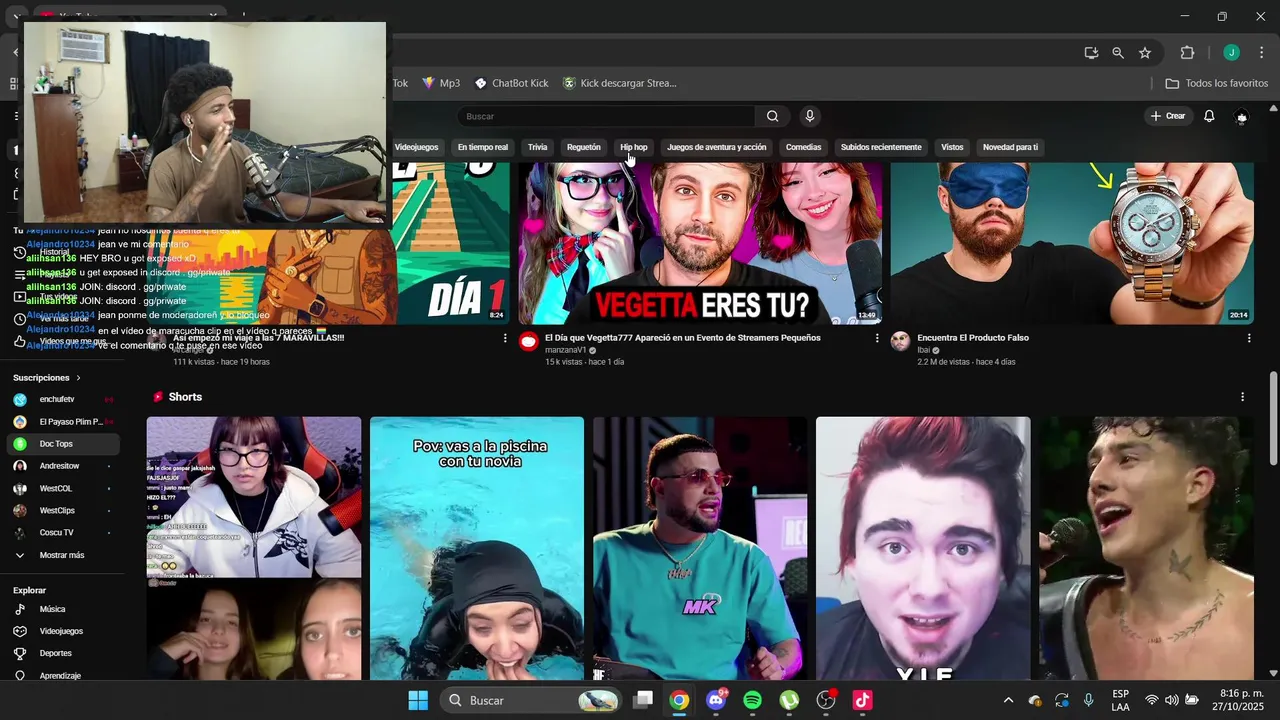Select the Reguetón filter chip
Viewport: 1280px width, 720px height.
coord(584,147)
